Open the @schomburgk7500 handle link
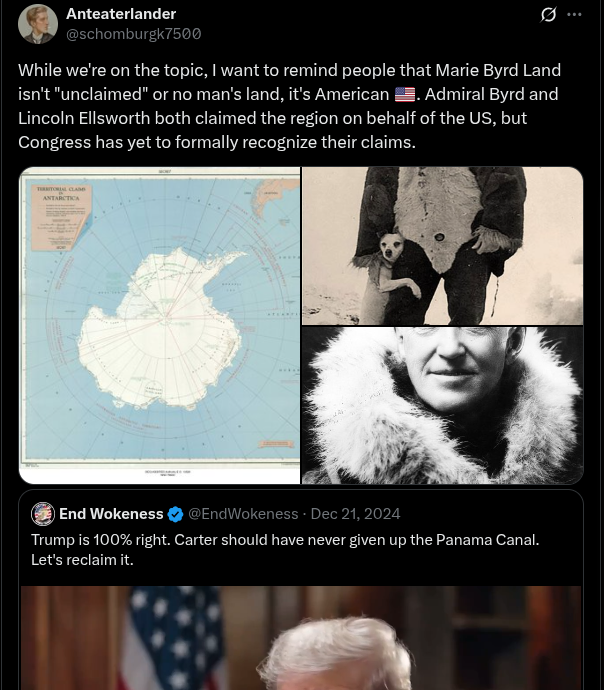 (x=133, y=33)
